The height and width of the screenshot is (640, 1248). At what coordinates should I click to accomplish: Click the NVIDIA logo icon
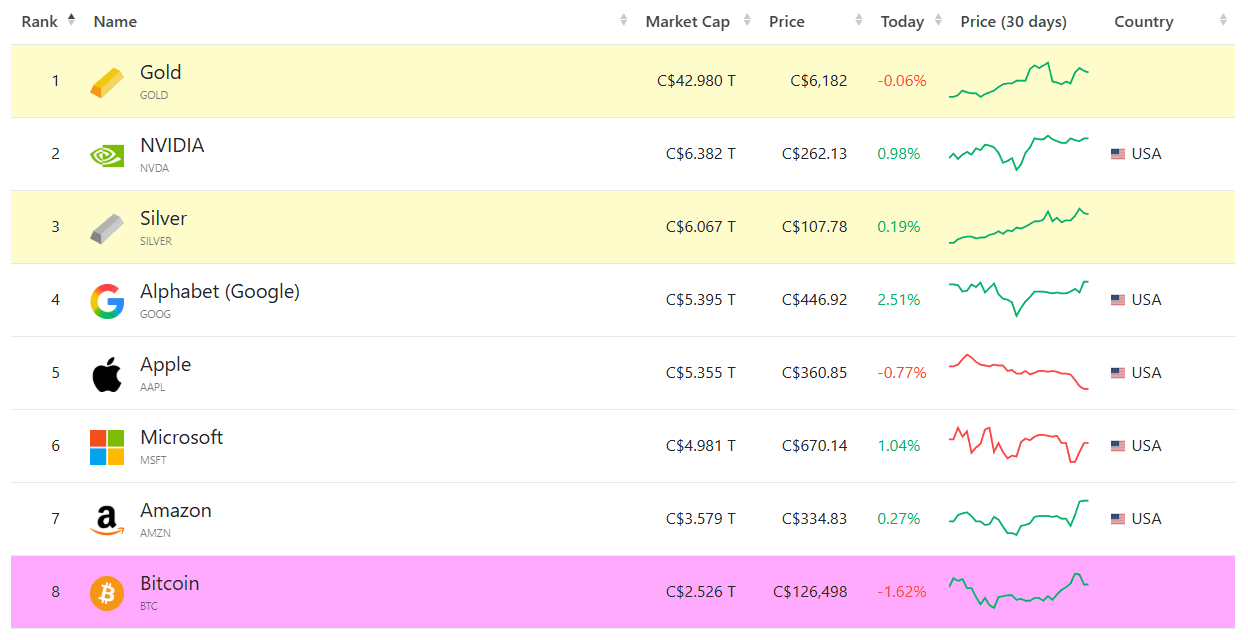point(107,154)
